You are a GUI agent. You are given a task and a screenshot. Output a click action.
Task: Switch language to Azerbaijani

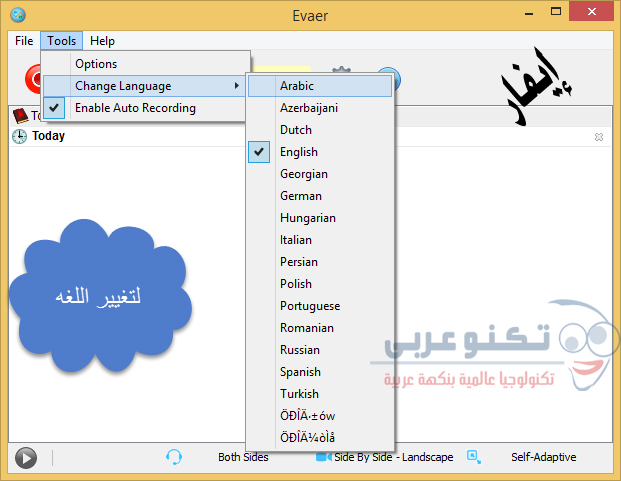click(320, 108)
